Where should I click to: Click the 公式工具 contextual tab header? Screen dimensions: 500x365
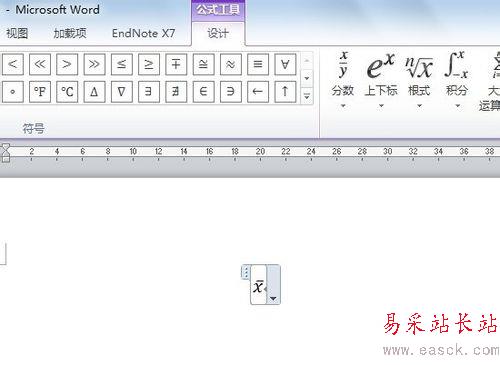pyautogui.click(x=218, y=10)
